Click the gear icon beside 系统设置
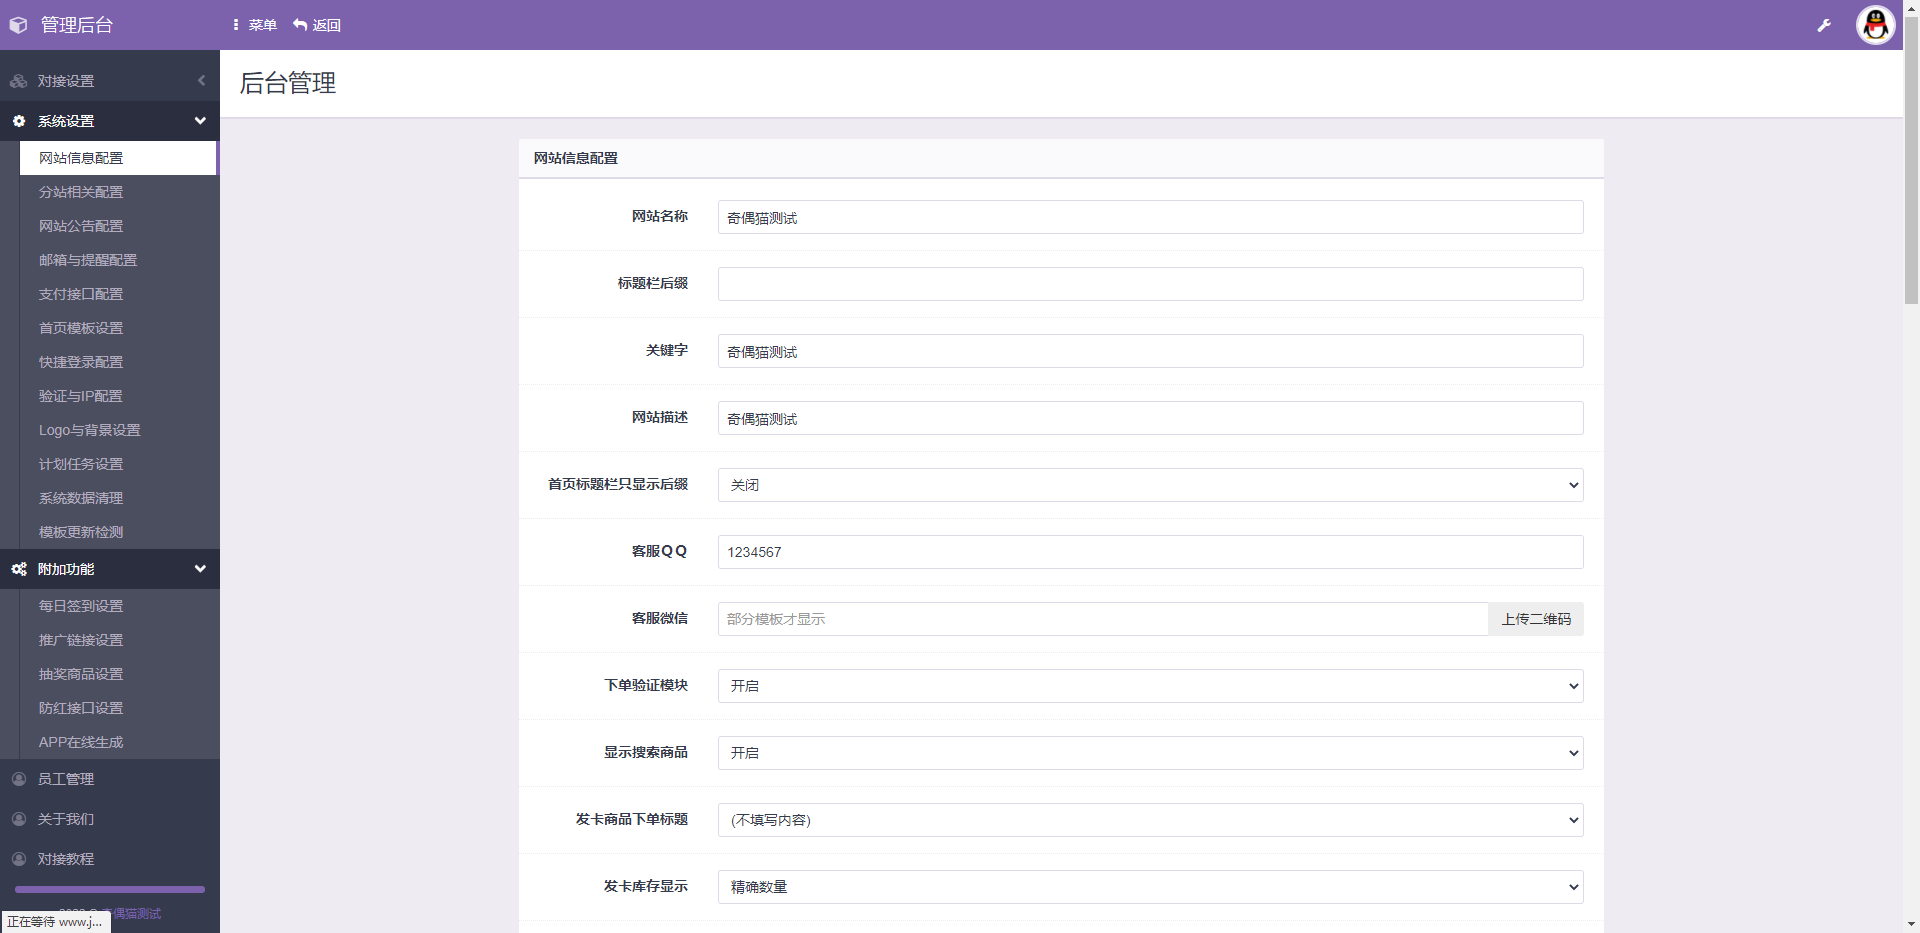This screenshot has width=1920, height=933. 18,121
